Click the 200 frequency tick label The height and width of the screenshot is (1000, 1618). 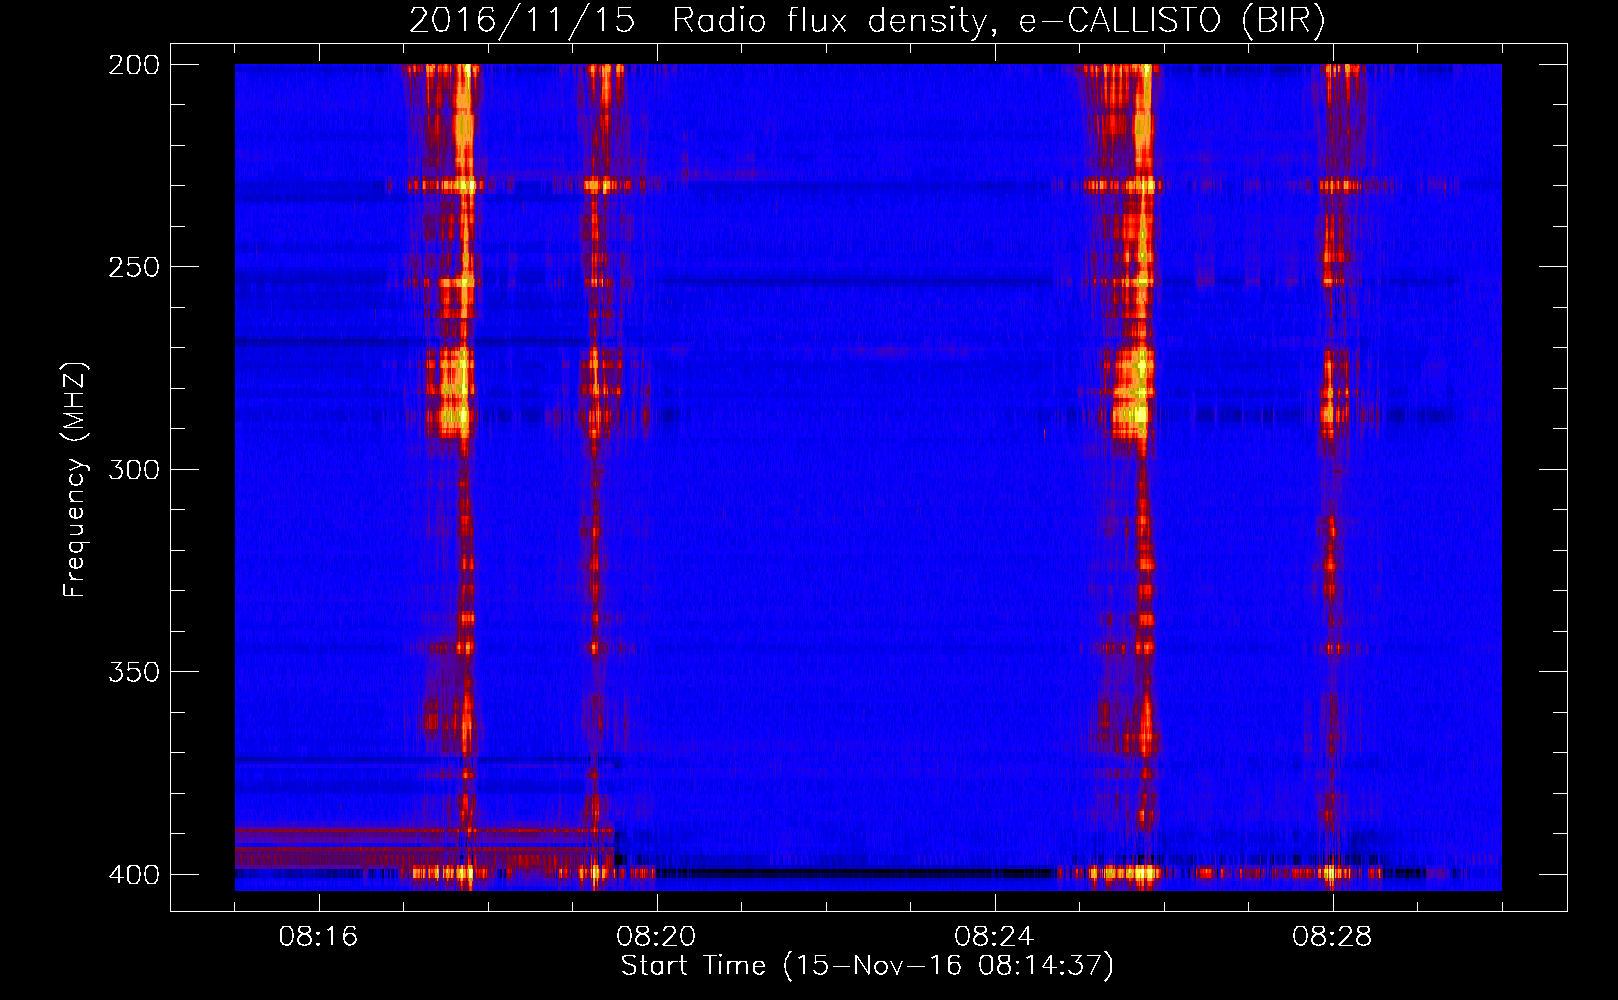(x=134, y=65)
